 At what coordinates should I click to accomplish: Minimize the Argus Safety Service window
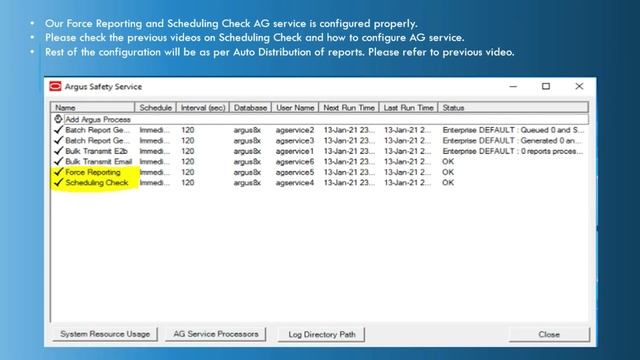click(513, 87)
